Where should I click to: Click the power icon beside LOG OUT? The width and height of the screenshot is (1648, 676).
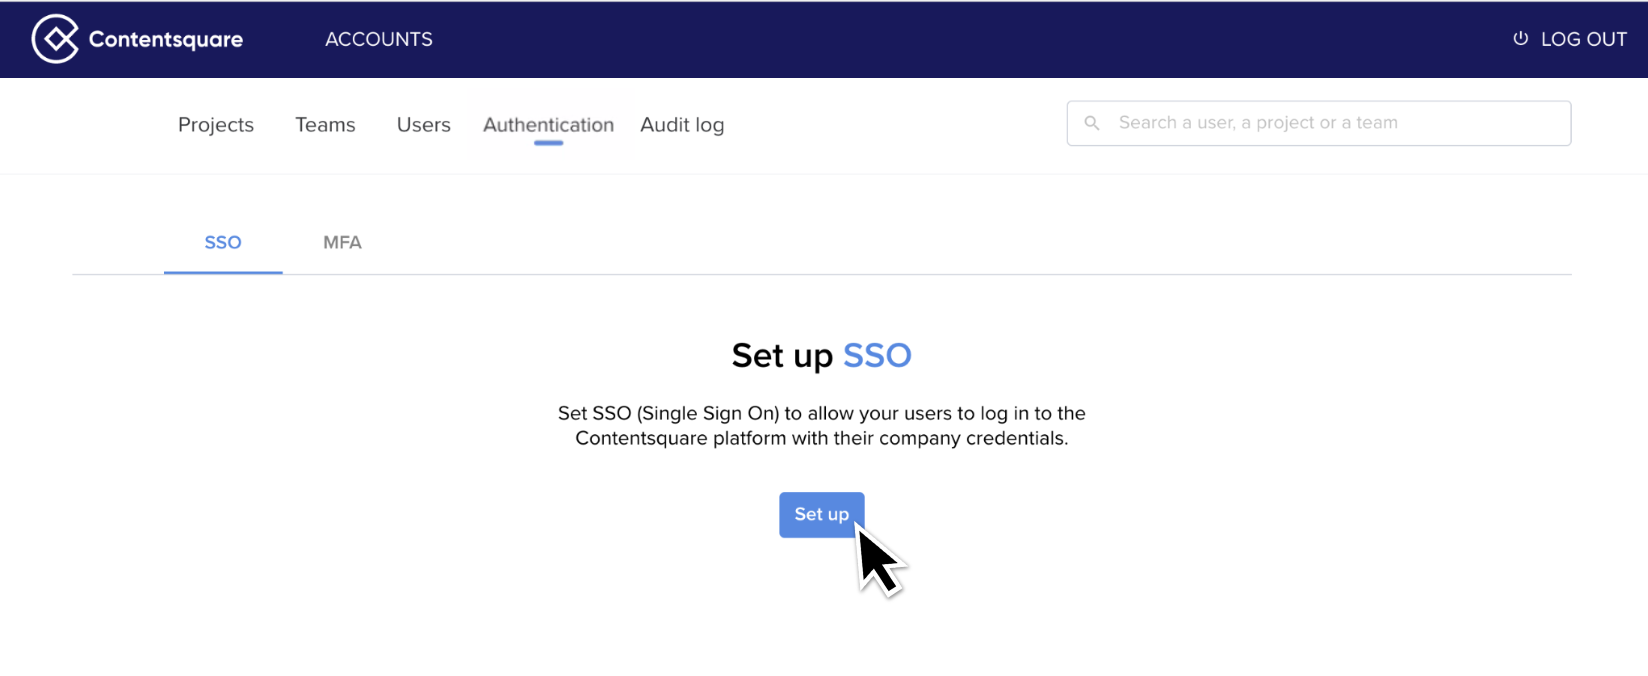tap(1520, 39)
